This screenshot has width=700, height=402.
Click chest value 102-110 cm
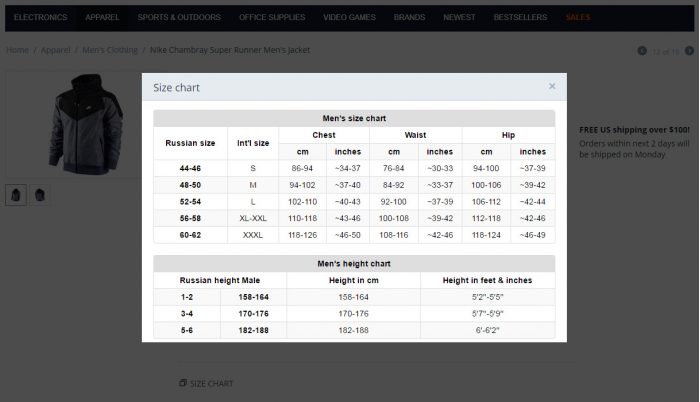point(302,201)
